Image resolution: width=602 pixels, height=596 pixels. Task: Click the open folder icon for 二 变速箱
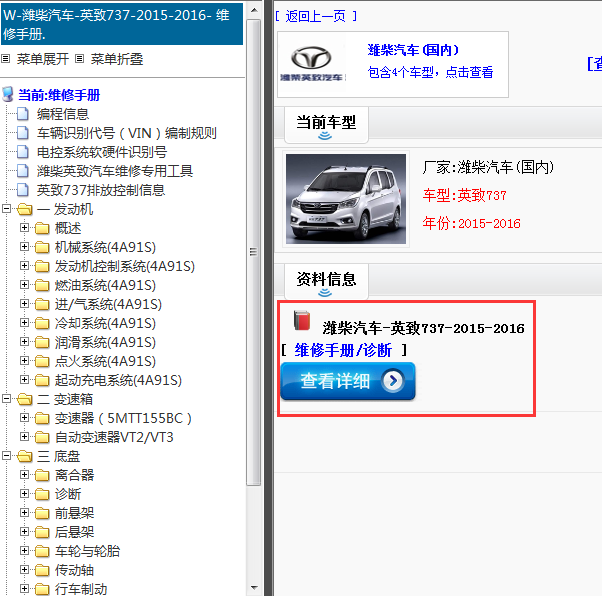click(25, 399)
